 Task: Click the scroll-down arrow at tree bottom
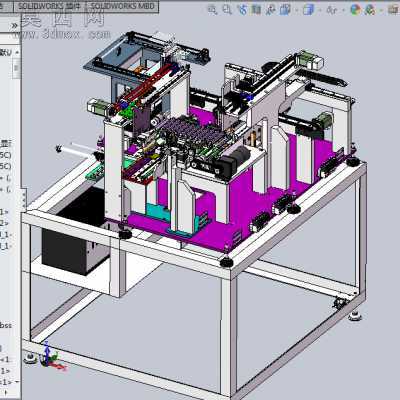pyautogui.click(x=17, y=382)
